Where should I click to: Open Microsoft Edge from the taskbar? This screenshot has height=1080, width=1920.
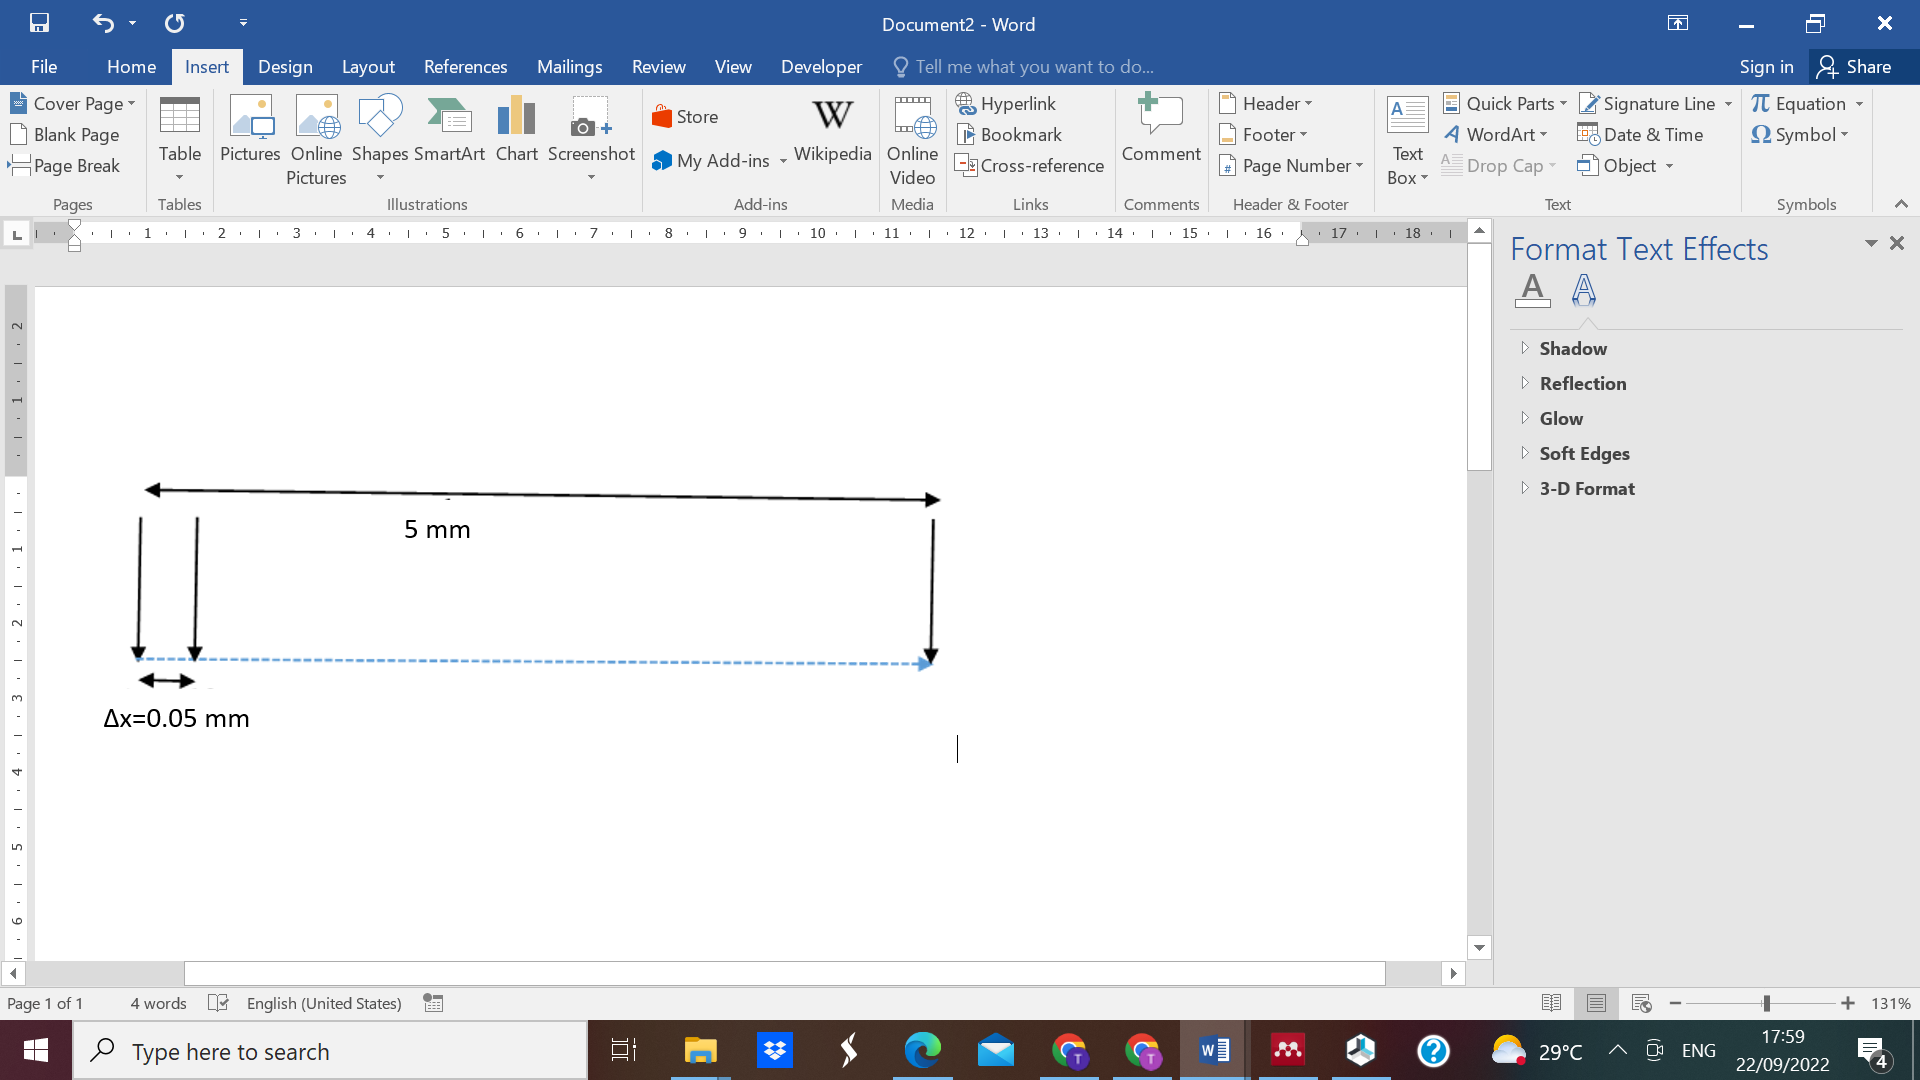(922, 1051)
